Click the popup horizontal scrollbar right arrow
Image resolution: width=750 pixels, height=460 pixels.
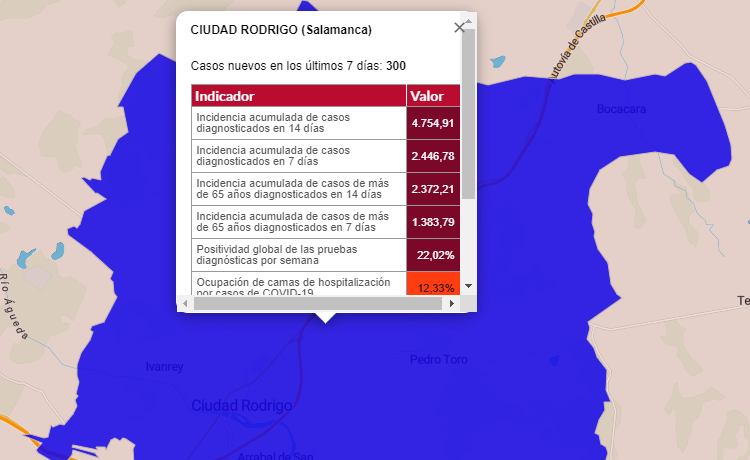tap(452, 303)
